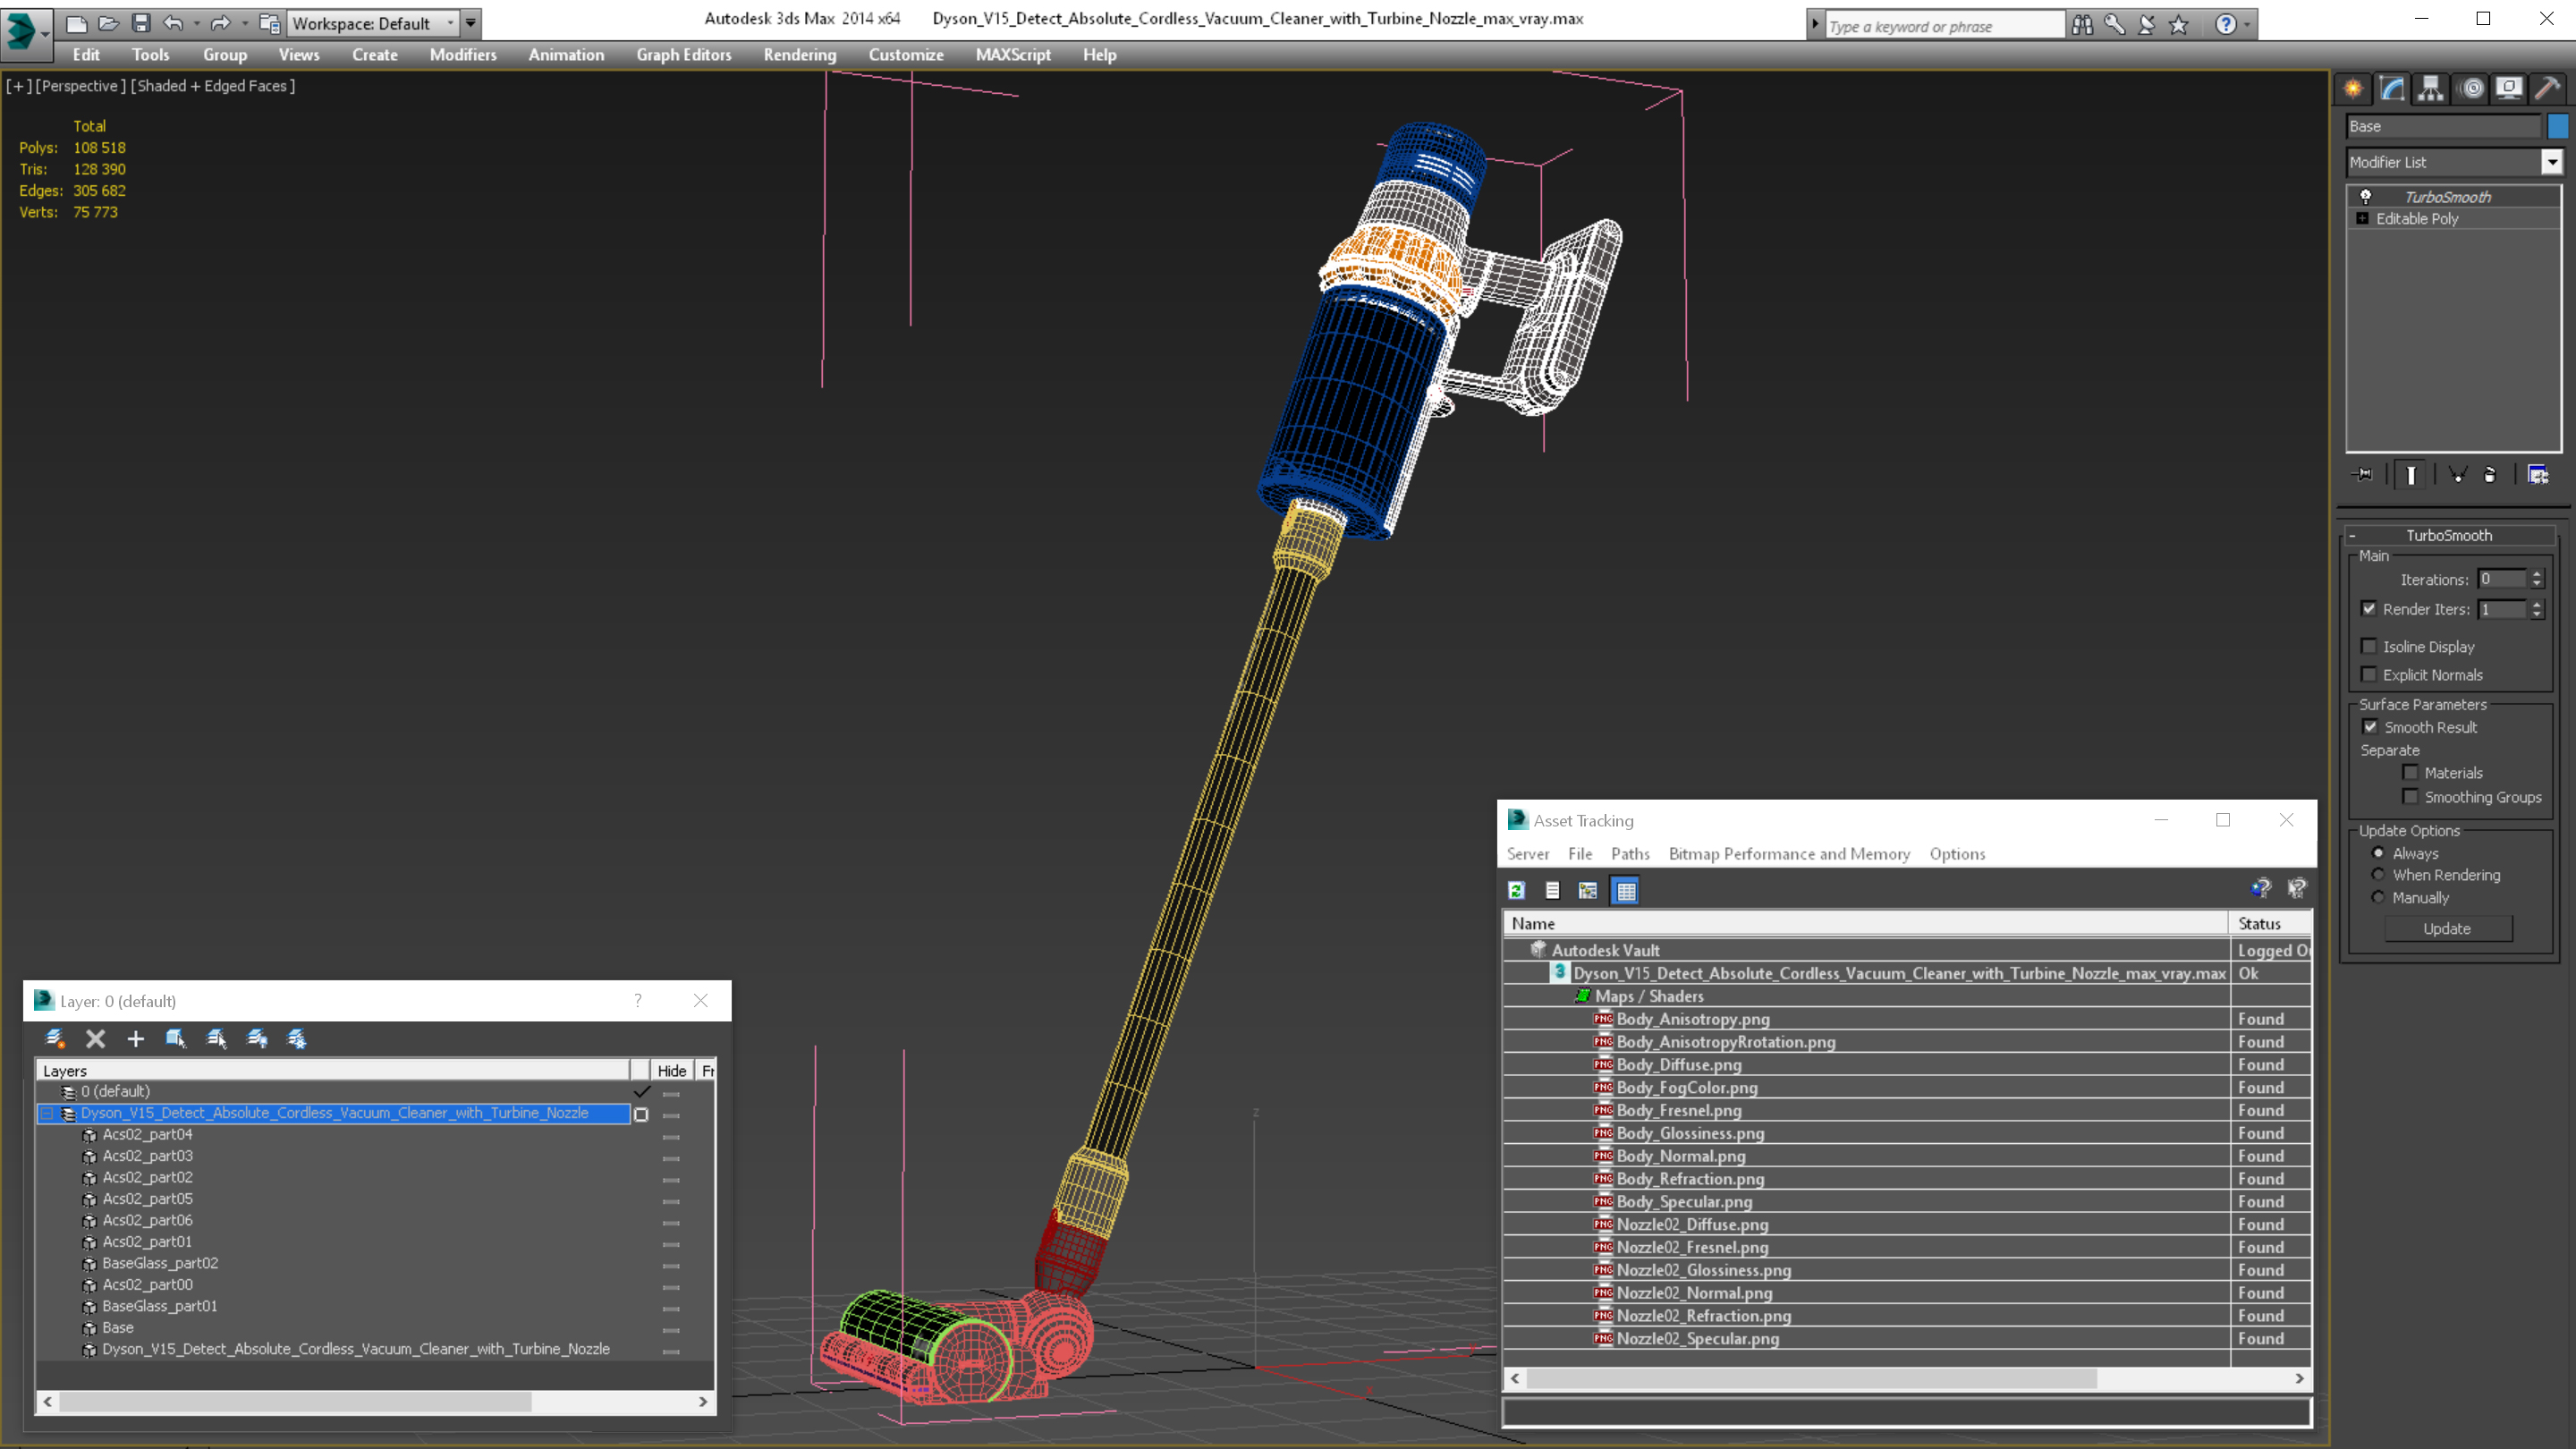The width and height of the screenshot is (2576, 1449).
Task: Enable Explicit Normals checkbox
Action: point(2369,674)
